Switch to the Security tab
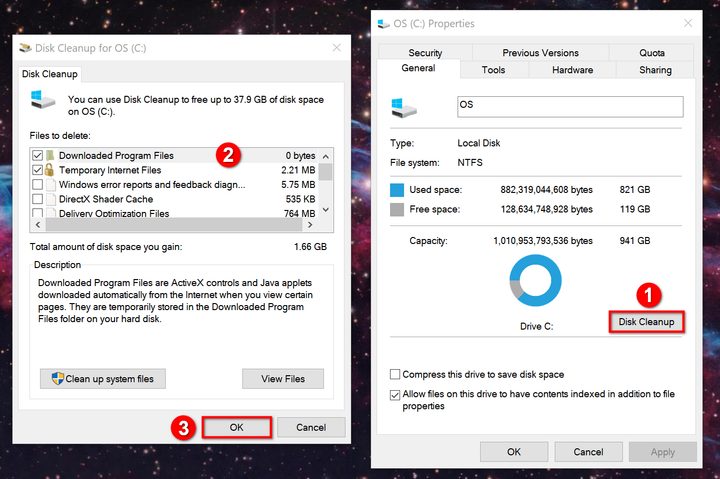The height and width of the screenshot is (479, 720). coord(425,53)
